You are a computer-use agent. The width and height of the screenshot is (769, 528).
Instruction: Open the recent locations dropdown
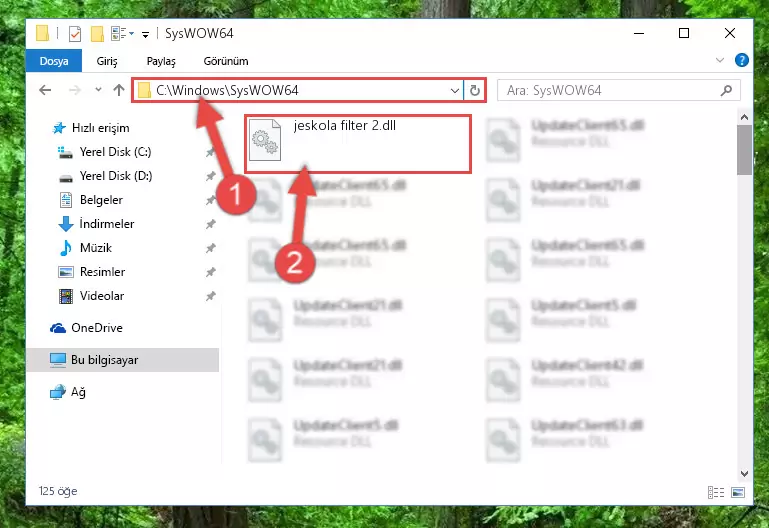click(x=98, y=90)
